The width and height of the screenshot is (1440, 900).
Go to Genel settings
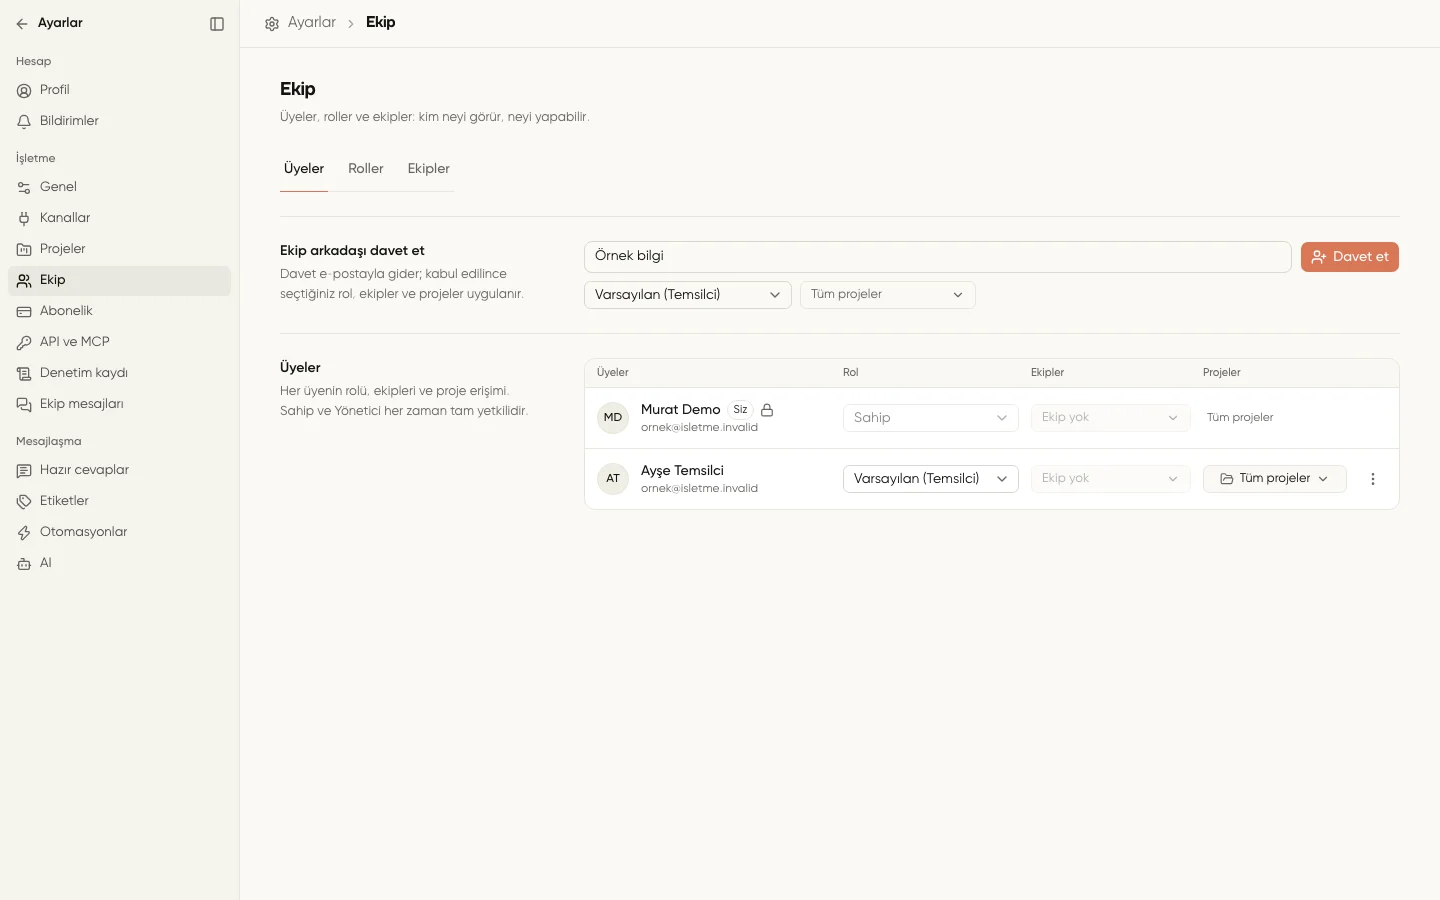(119, 187)
